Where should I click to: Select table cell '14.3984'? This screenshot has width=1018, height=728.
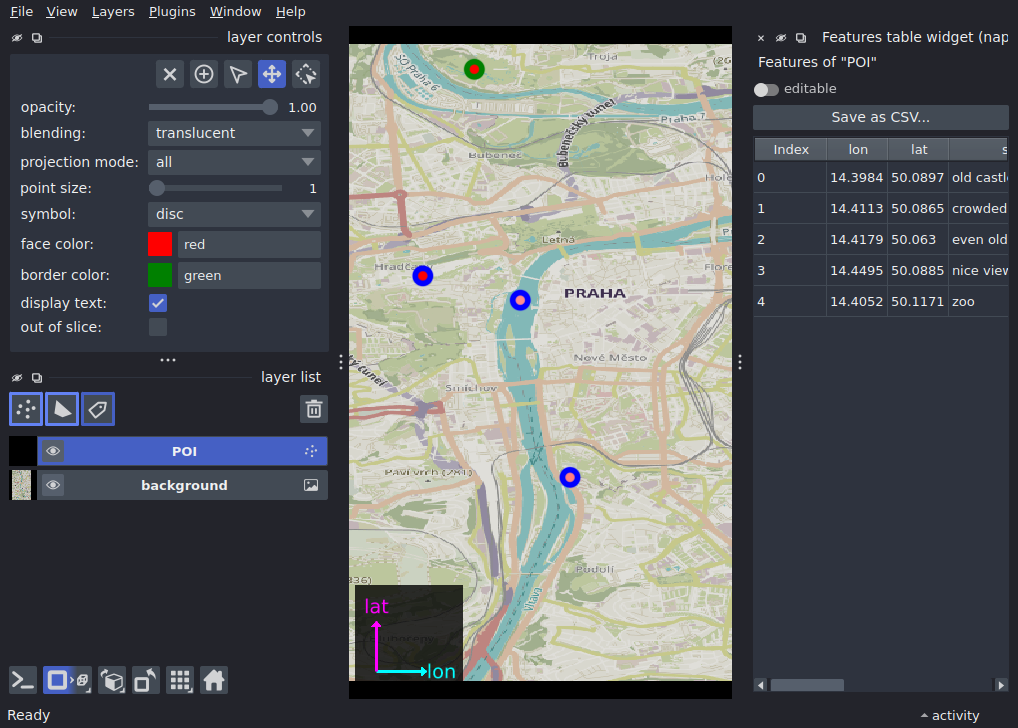tap(856, 177)
